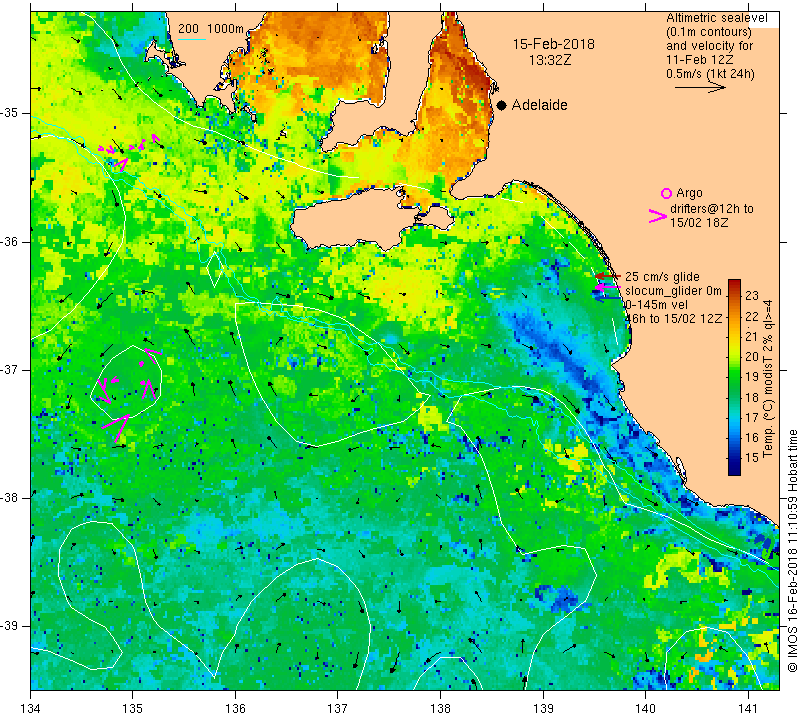
Task: Click the green 19°C section of colorbar
Action: (734, 376)
